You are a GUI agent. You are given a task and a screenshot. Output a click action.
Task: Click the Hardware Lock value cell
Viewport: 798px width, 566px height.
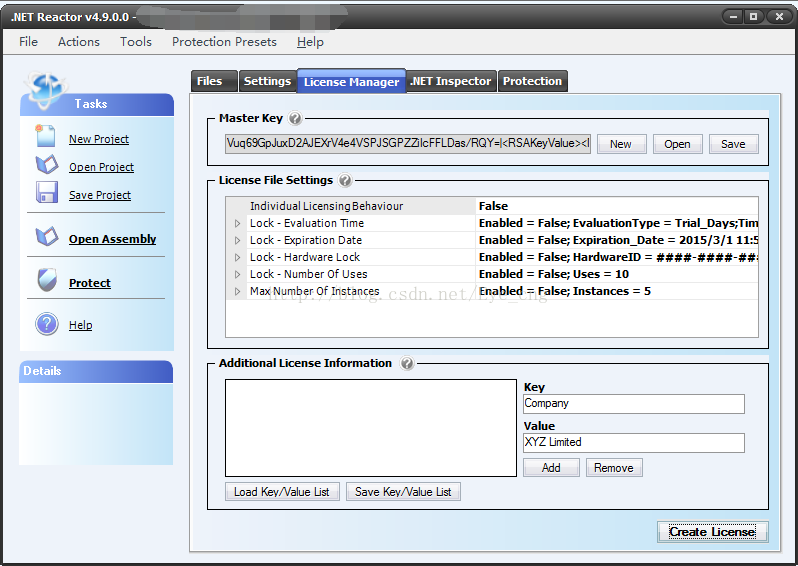point(617,258)
